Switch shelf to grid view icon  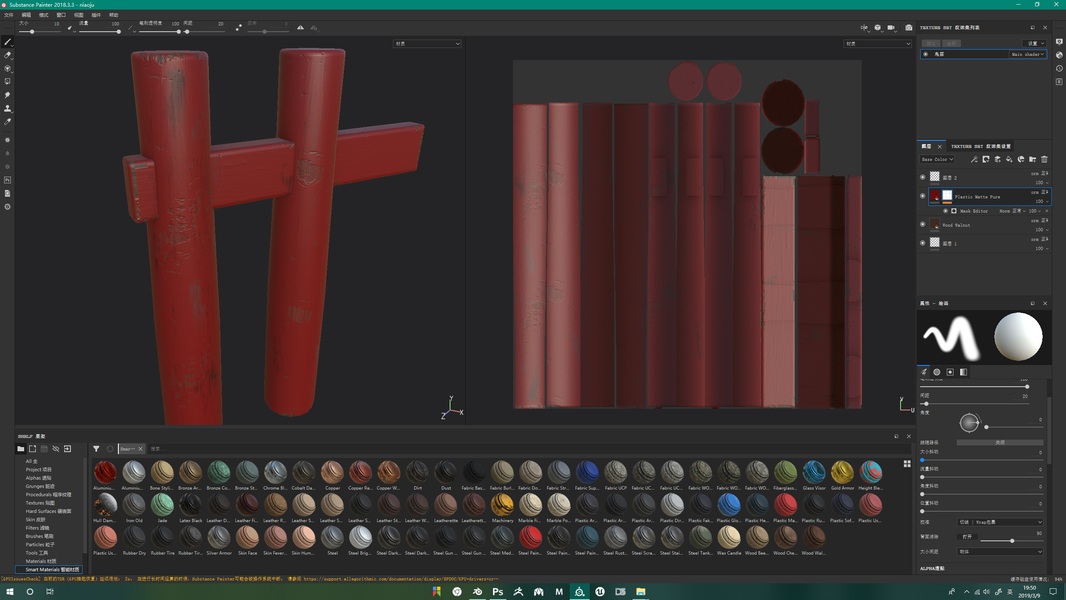pos(907,463)
